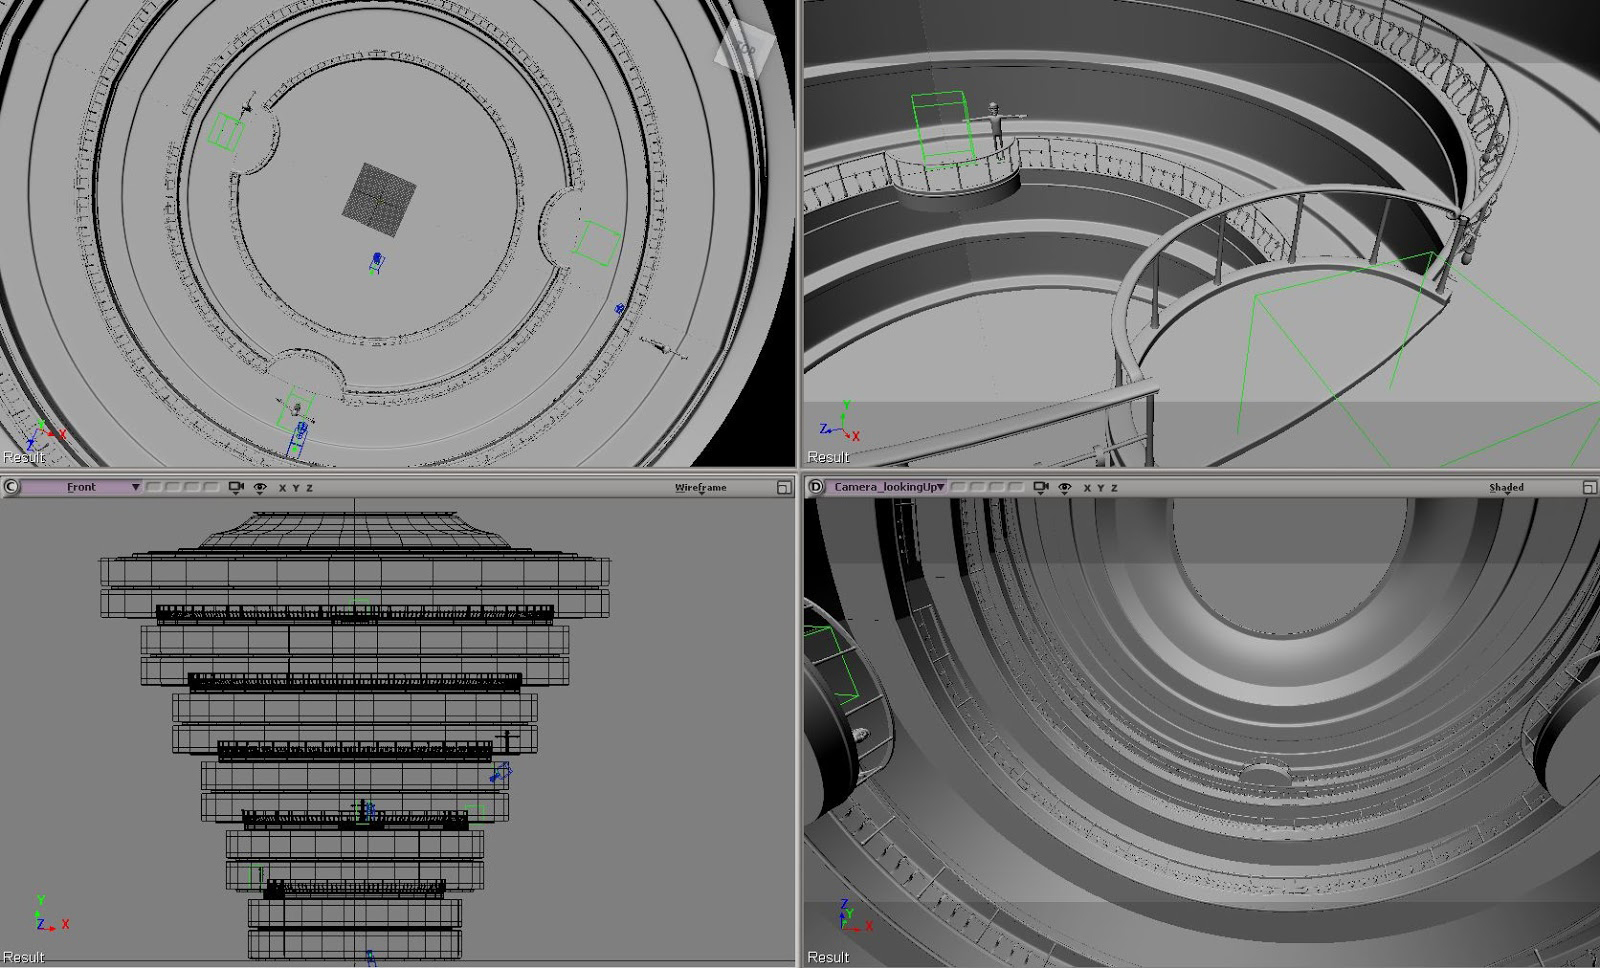This screenshot has height=968, width=1600.
Task: Click the Result label in Front viewport
Action: [x=24, y=957]
